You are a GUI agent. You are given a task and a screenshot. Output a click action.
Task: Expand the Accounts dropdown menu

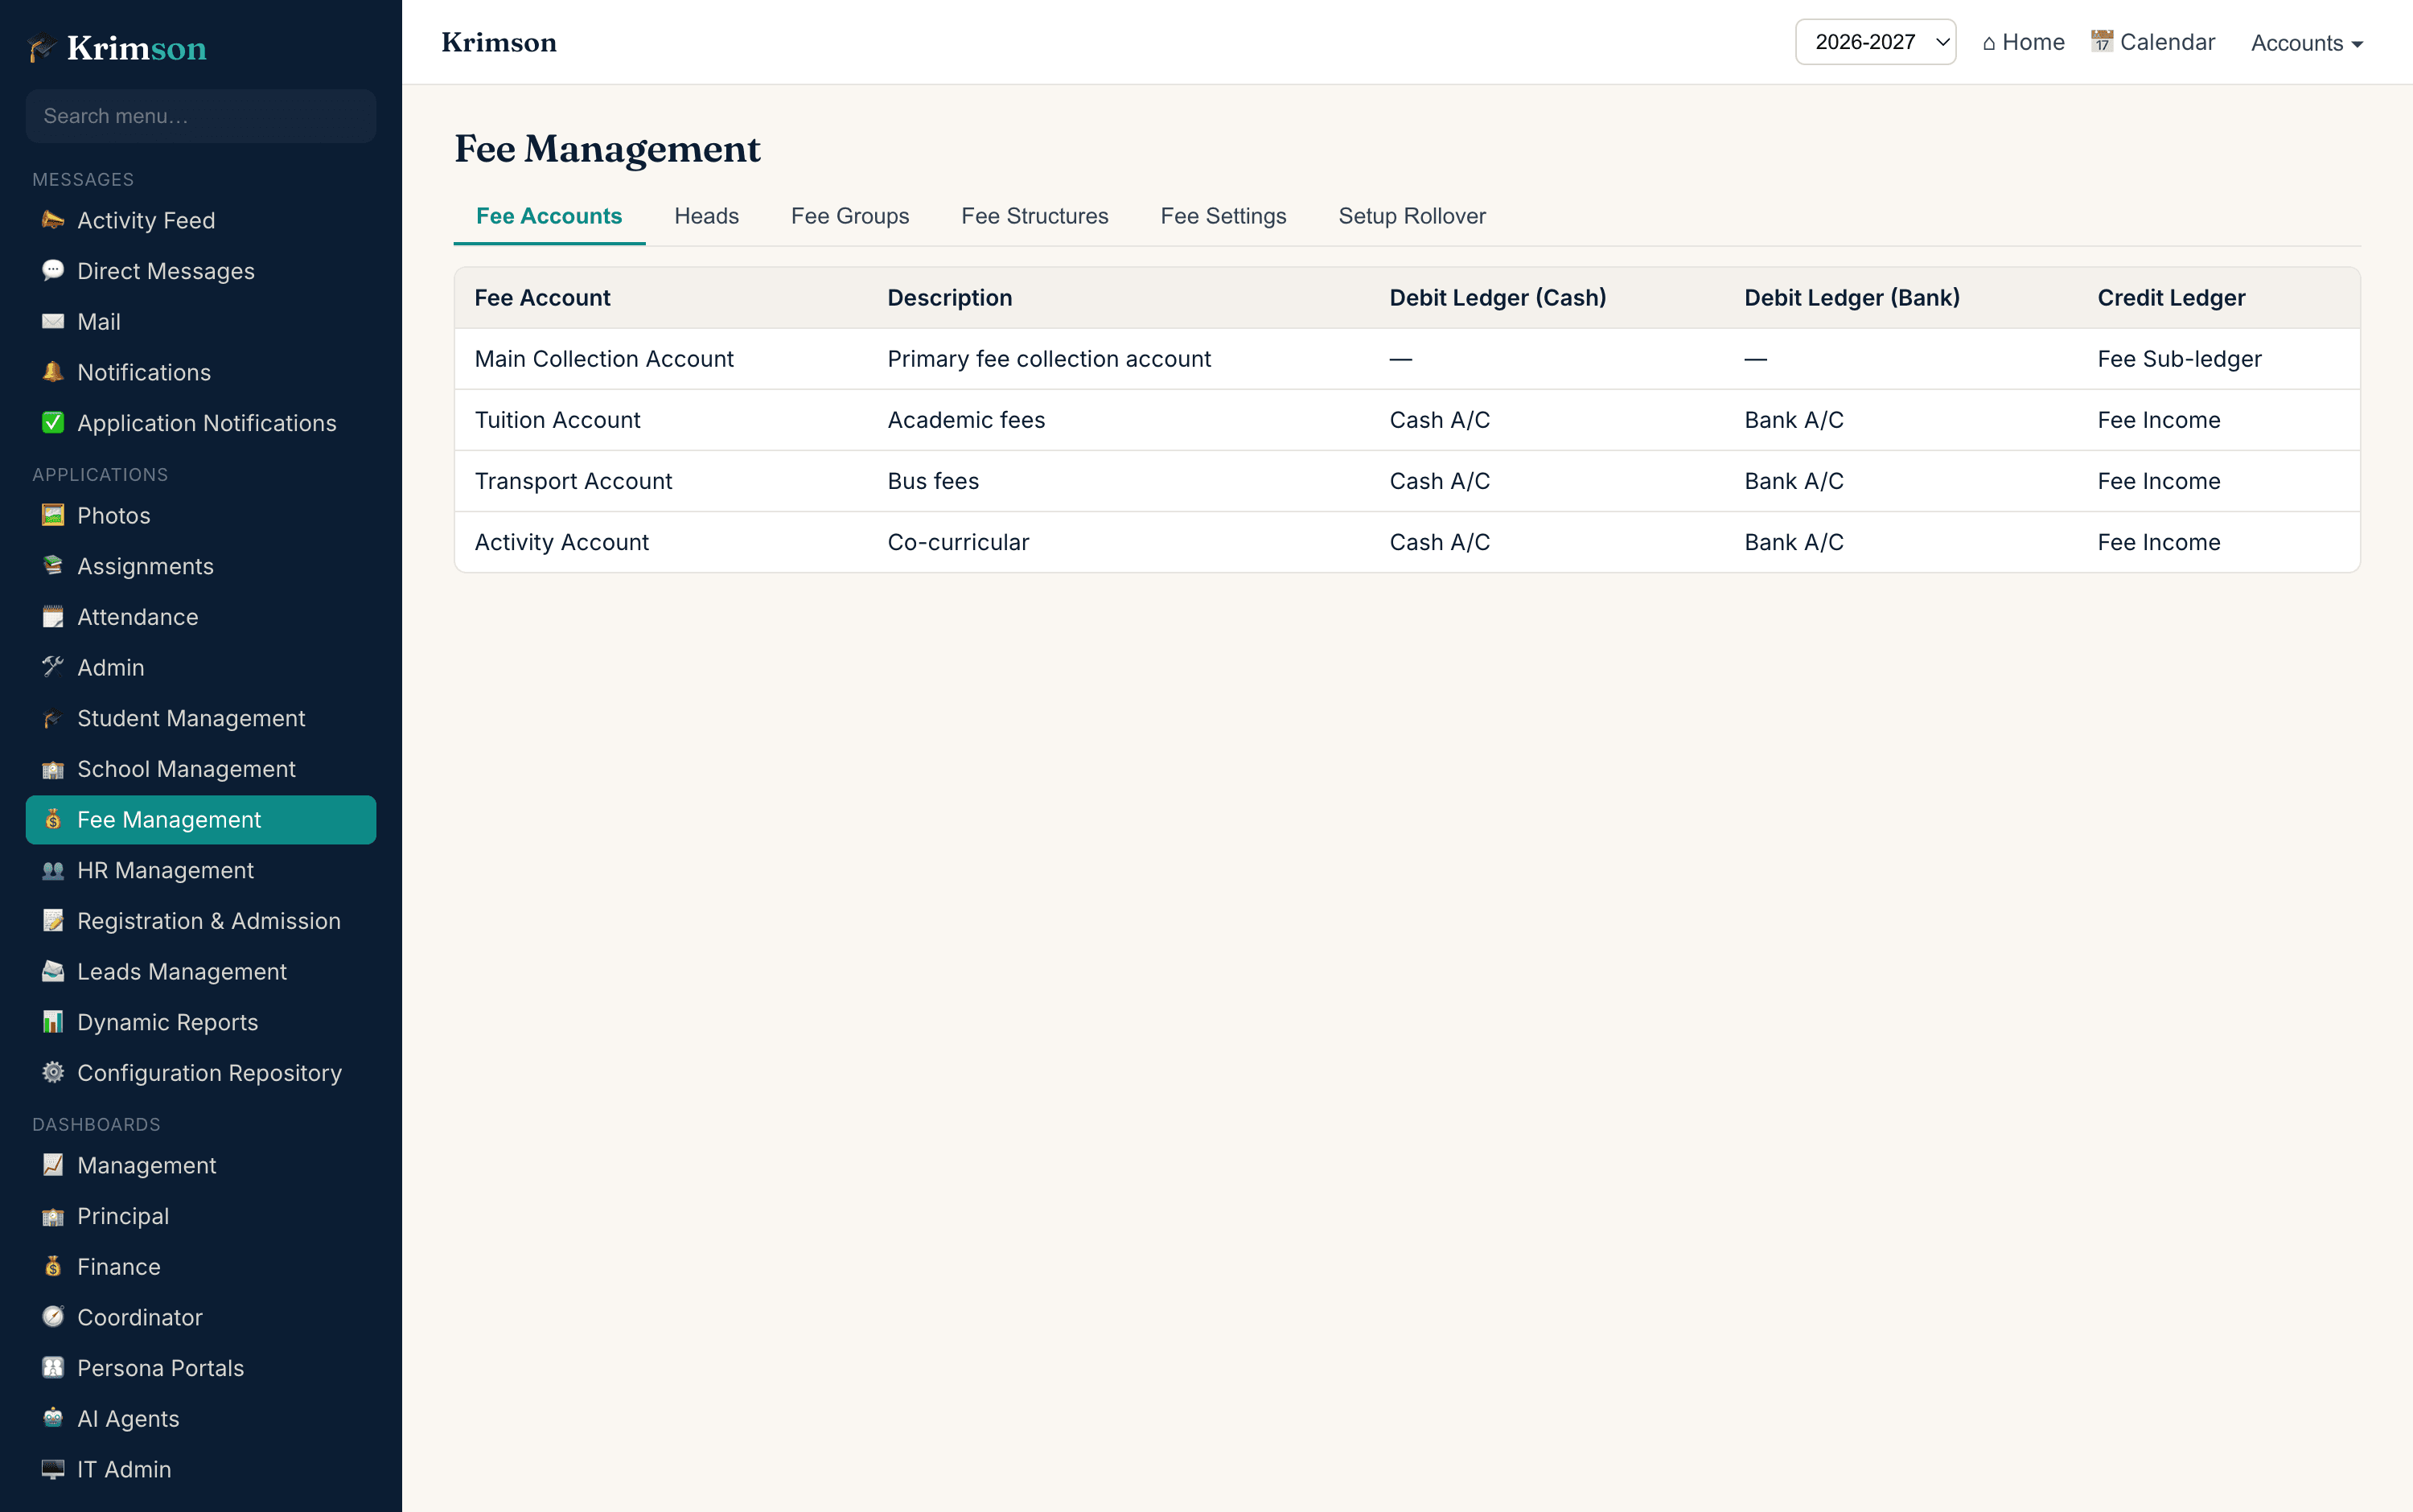pos(2306,43)
